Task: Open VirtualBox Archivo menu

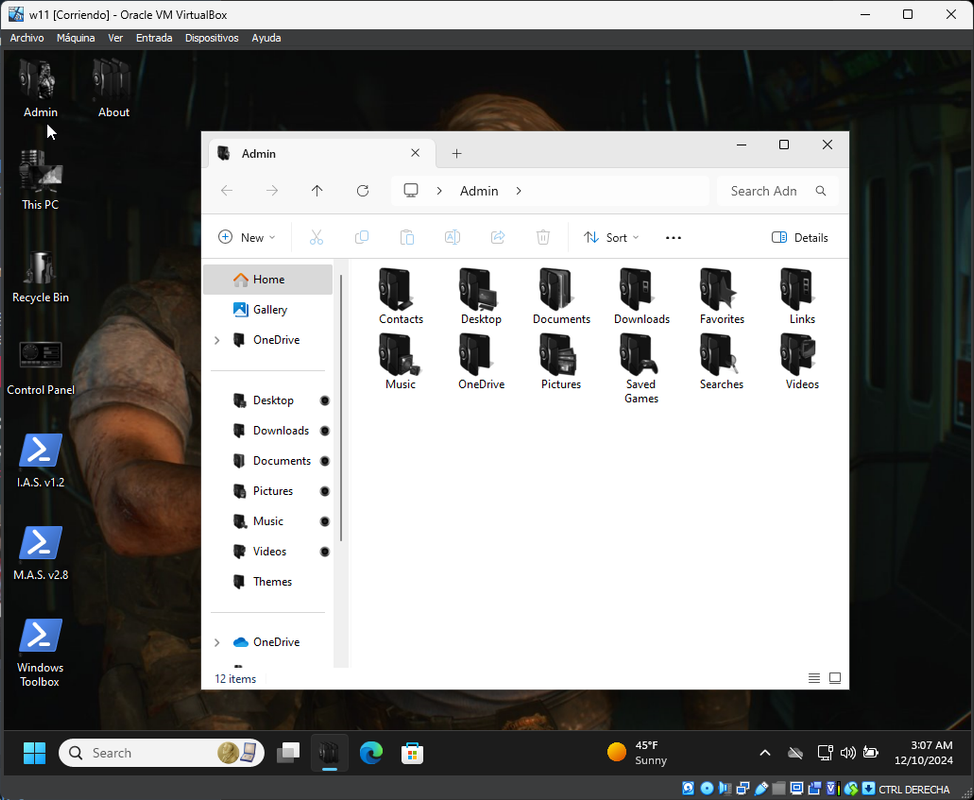Action: (x=27, y=38)
